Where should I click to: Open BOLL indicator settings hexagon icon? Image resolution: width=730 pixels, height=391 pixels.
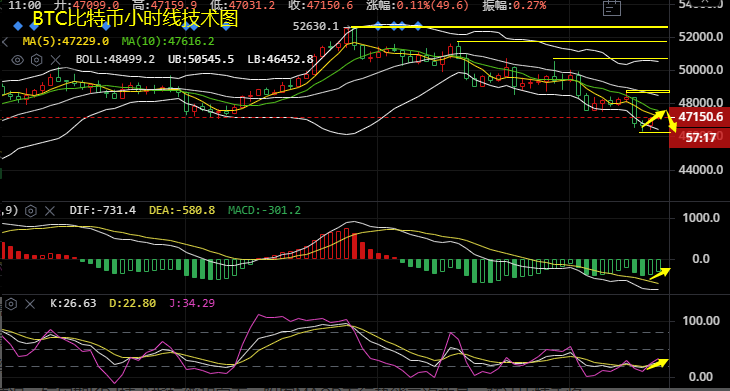point(37,60)
